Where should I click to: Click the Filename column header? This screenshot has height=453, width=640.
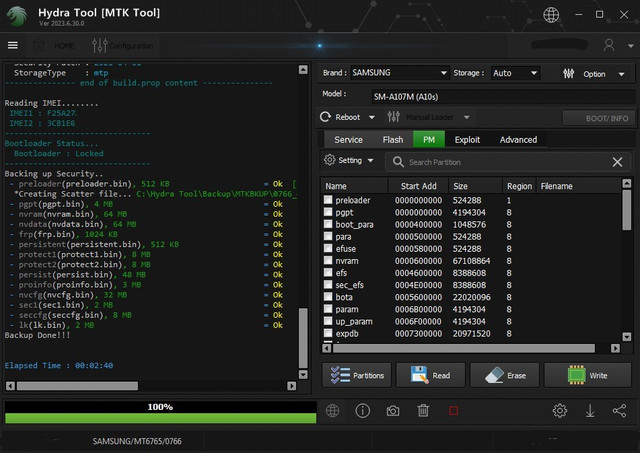coord(578,186)
